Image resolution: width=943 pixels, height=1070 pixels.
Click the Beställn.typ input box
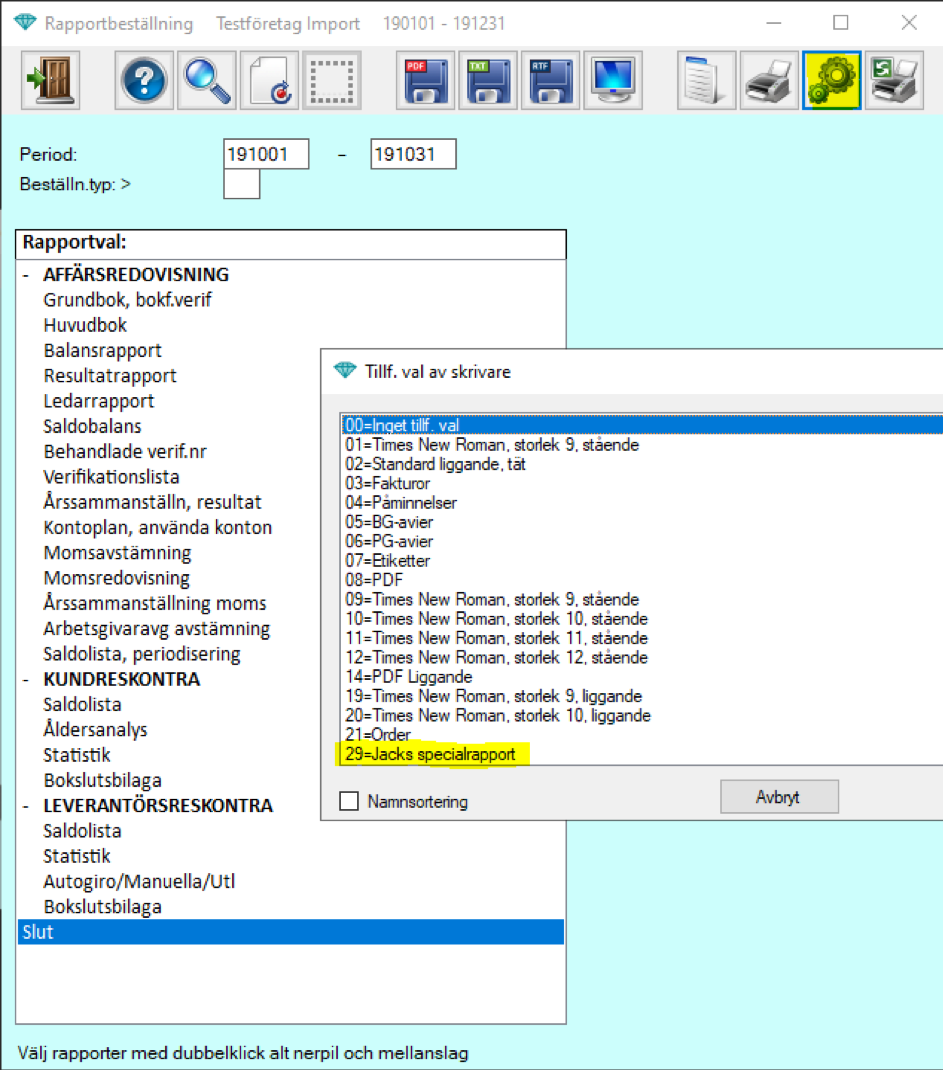(x=242, y=184)
